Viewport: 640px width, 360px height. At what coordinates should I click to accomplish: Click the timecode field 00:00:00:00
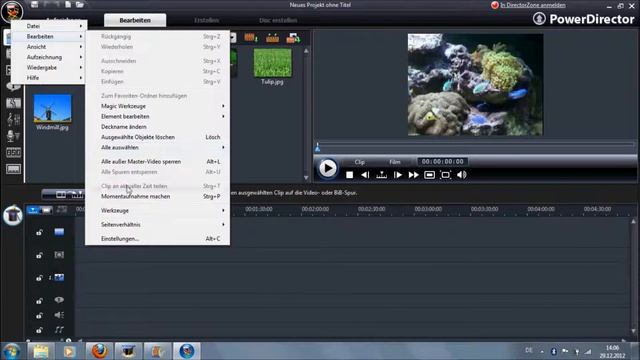pyautogui.click(x=442, y=162)
